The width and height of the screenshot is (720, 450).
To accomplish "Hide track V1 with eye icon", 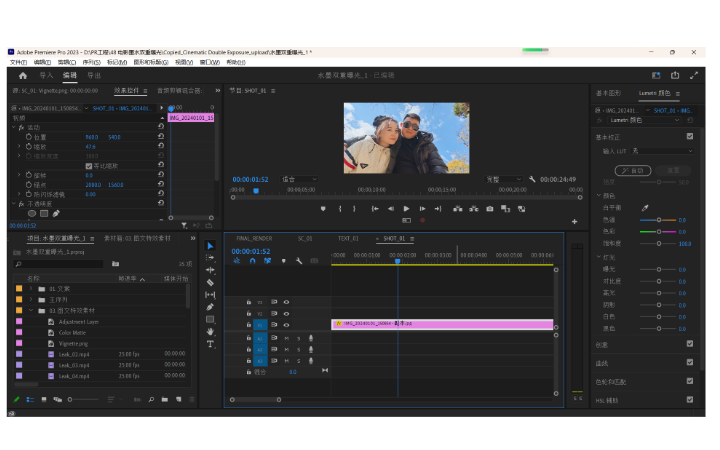I will (286, 325).
